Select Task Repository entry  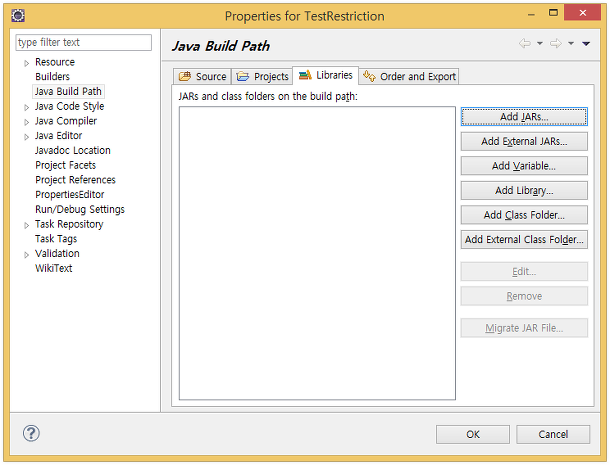point(69,224)
